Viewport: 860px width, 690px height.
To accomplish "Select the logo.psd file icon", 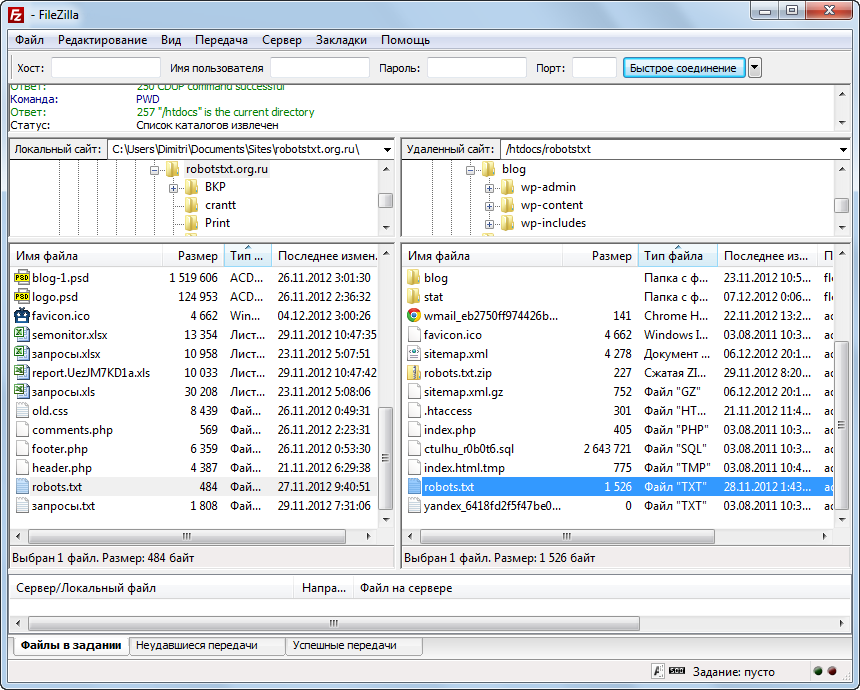I will (x=22, y=297).
